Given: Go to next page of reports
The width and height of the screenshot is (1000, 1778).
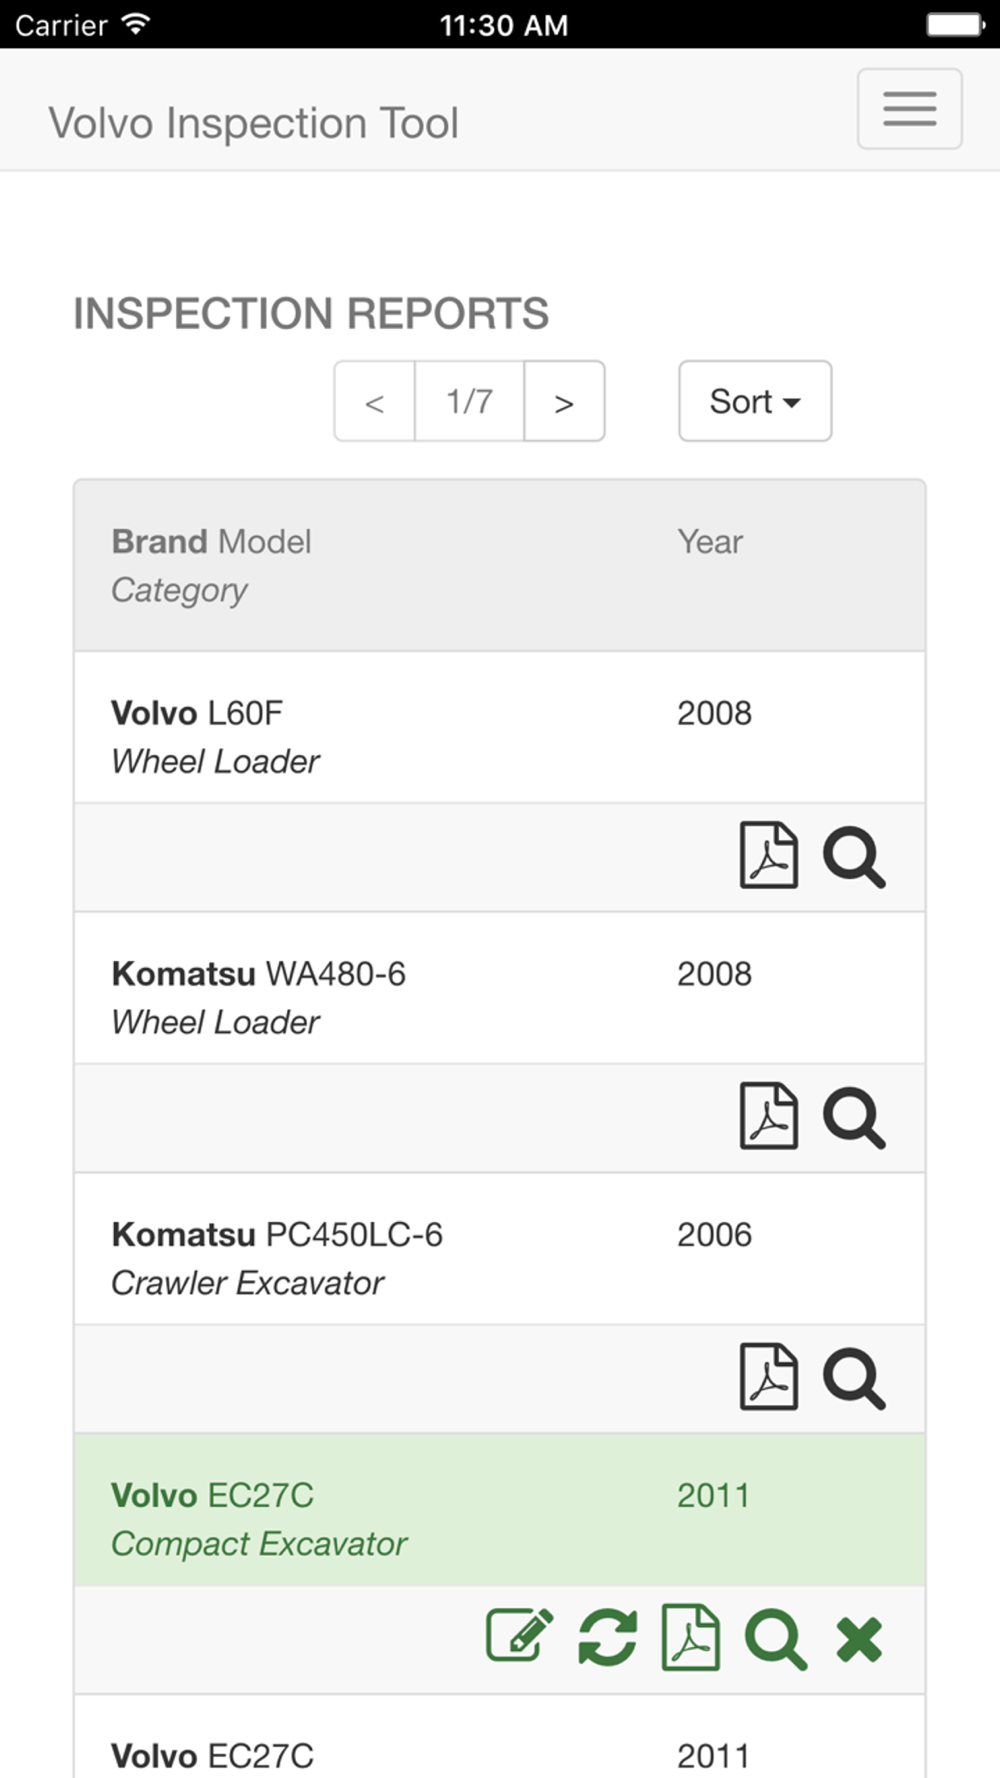Looking at the screenshot, I should 564,401.
